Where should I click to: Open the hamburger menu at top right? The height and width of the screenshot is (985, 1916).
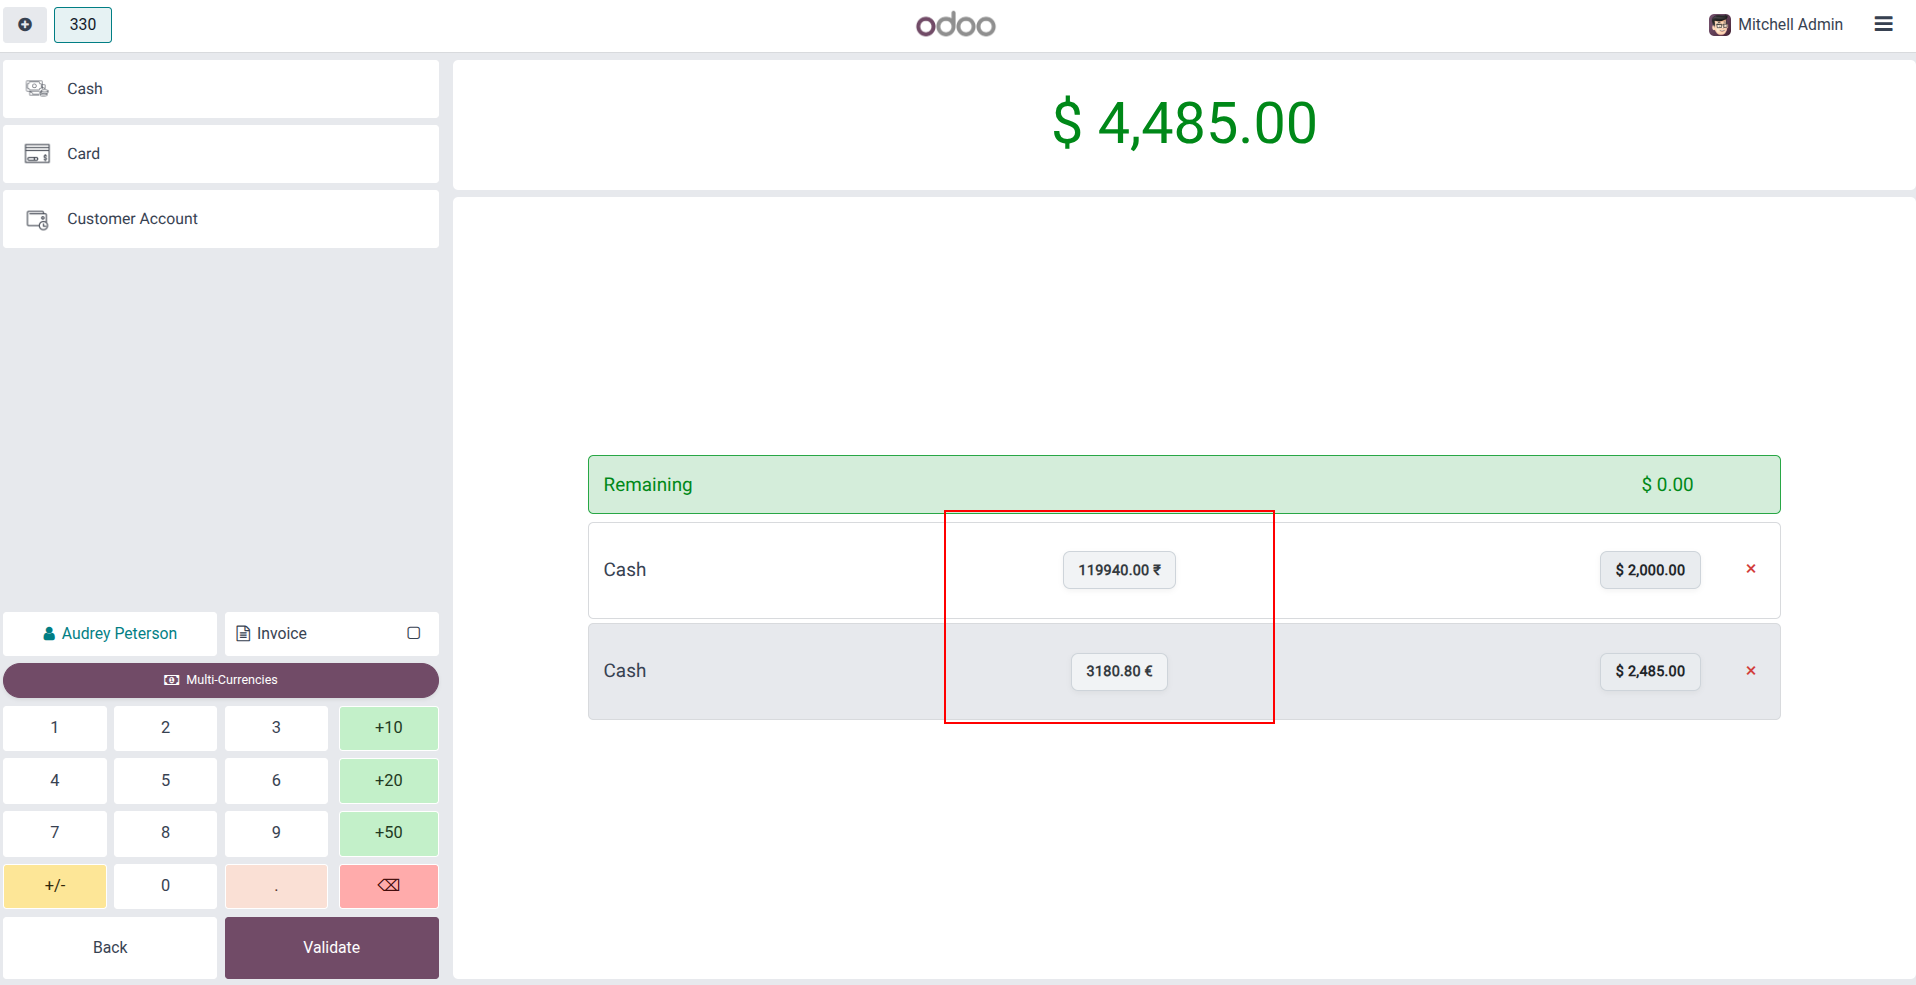1883,24
